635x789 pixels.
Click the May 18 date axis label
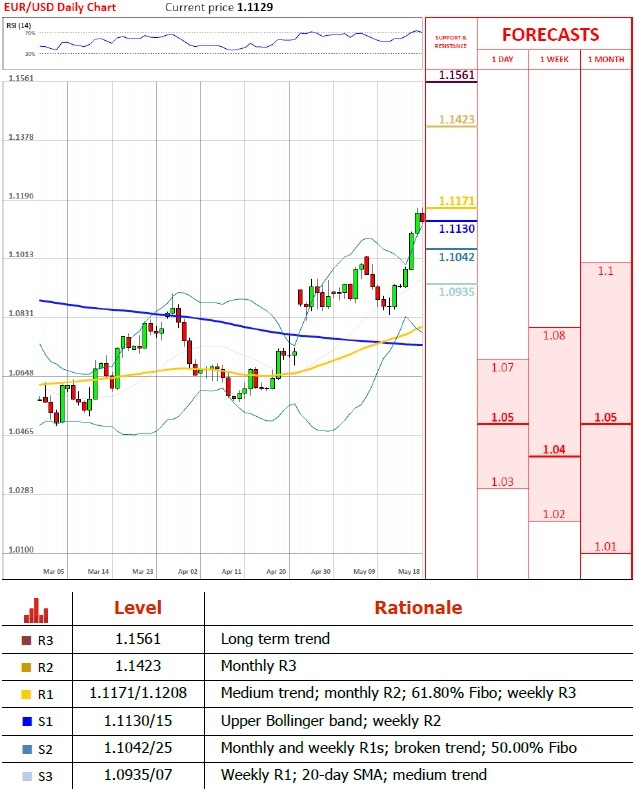tap(409, 572)
